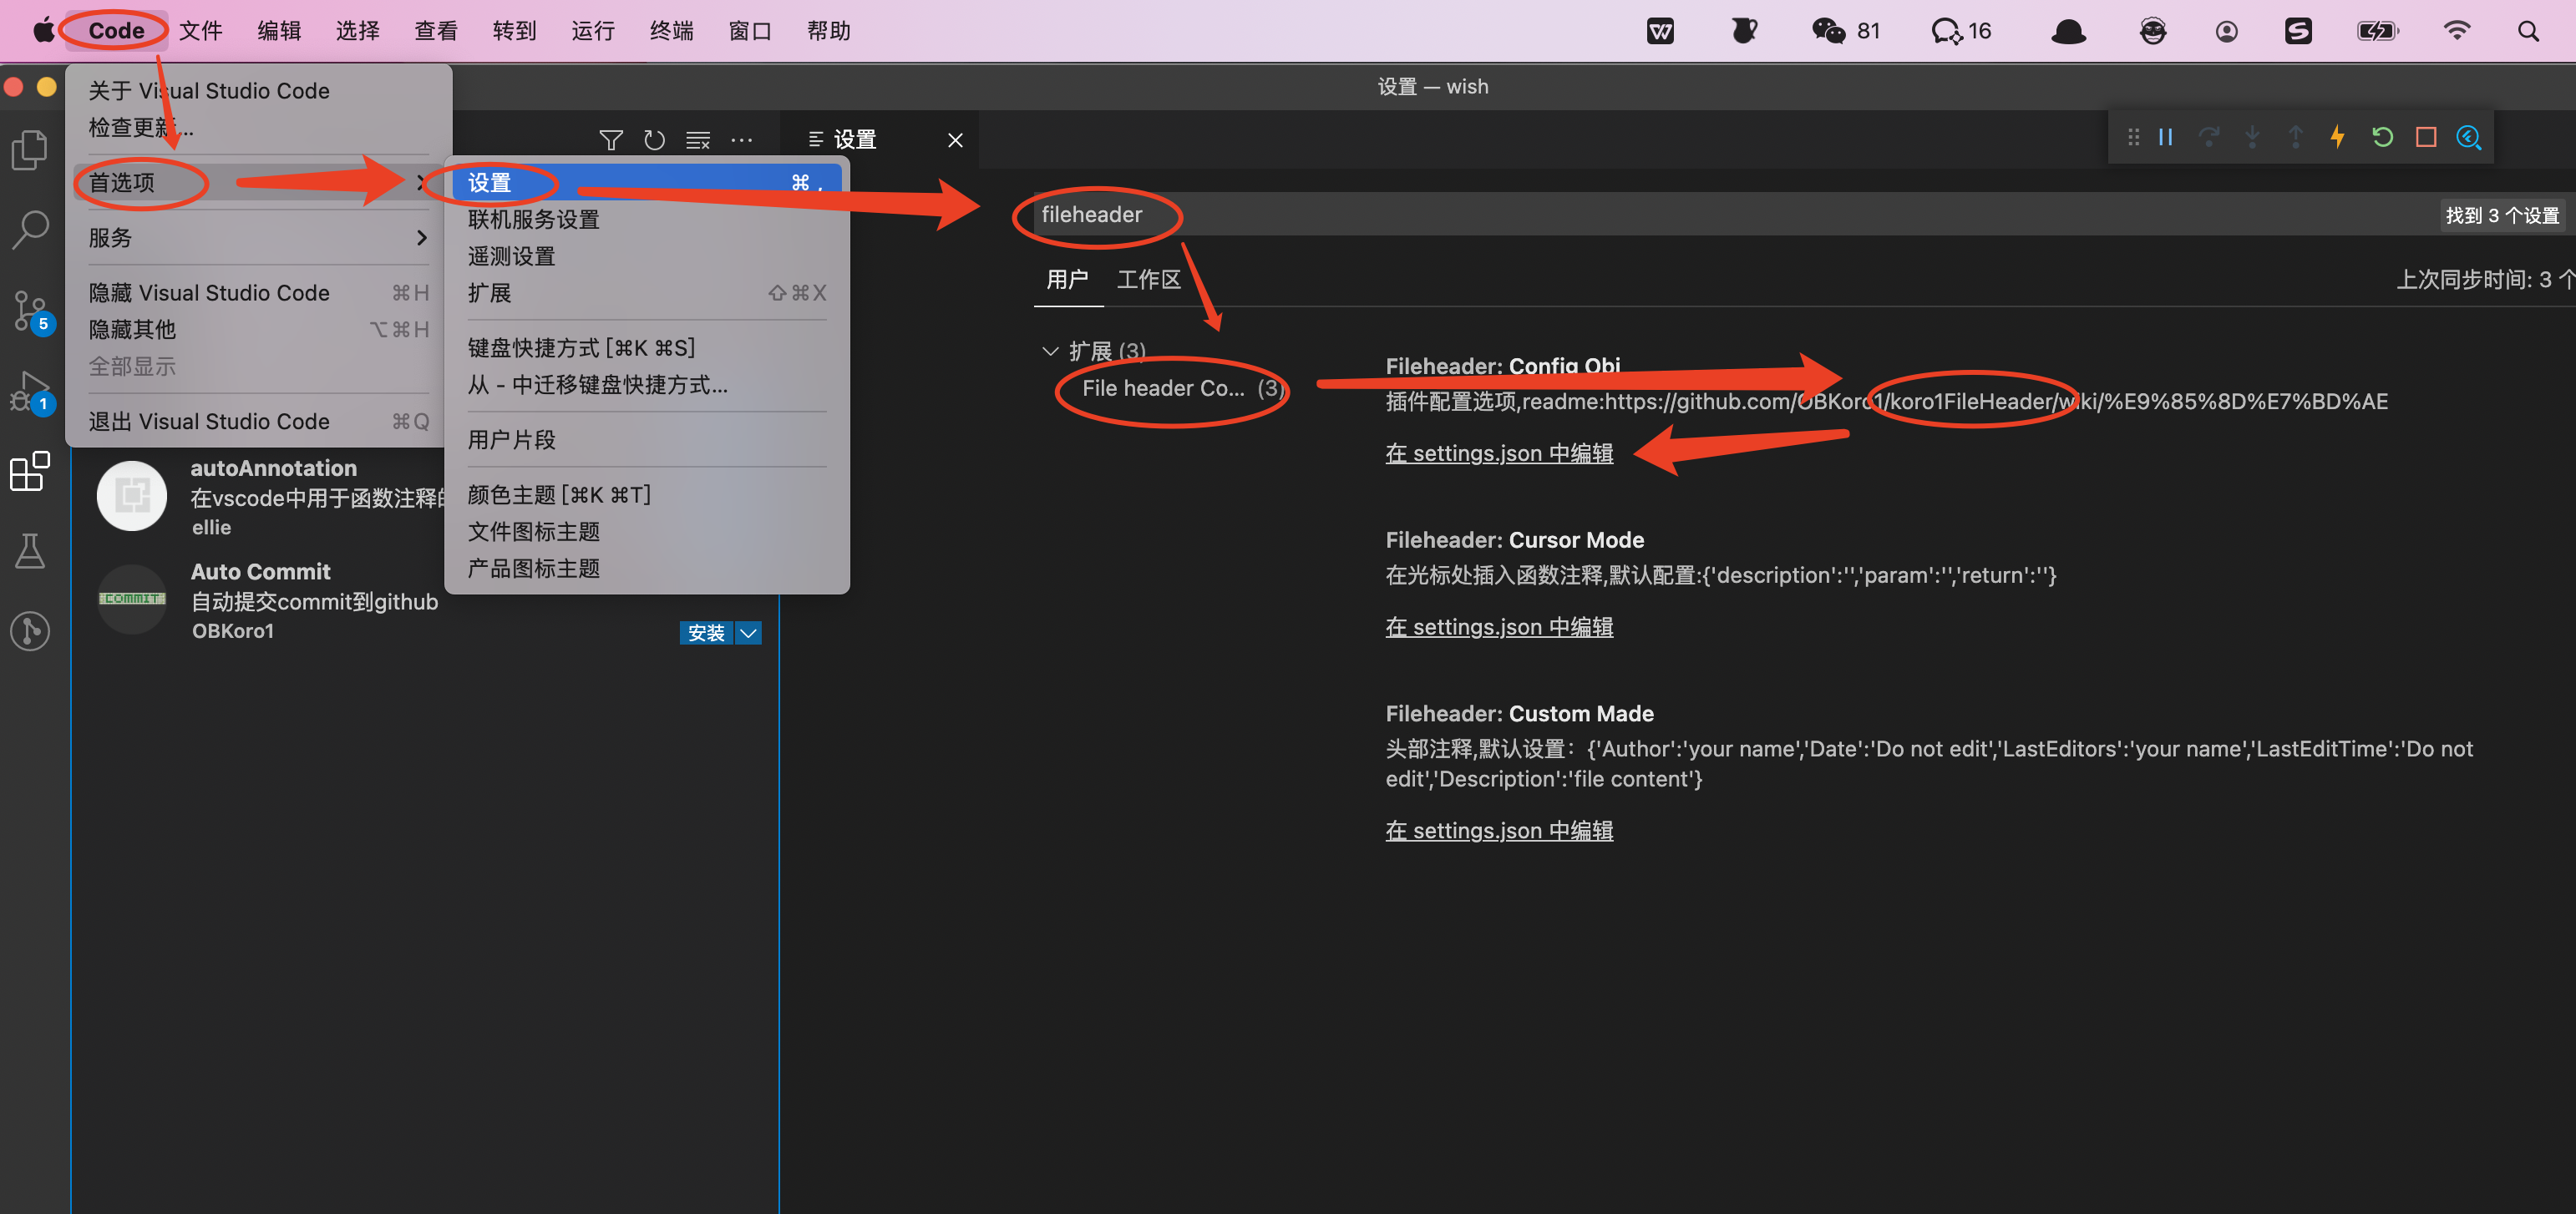
Task: Choose 键盘快捷方式 menu item
Action: click(646, 348)
